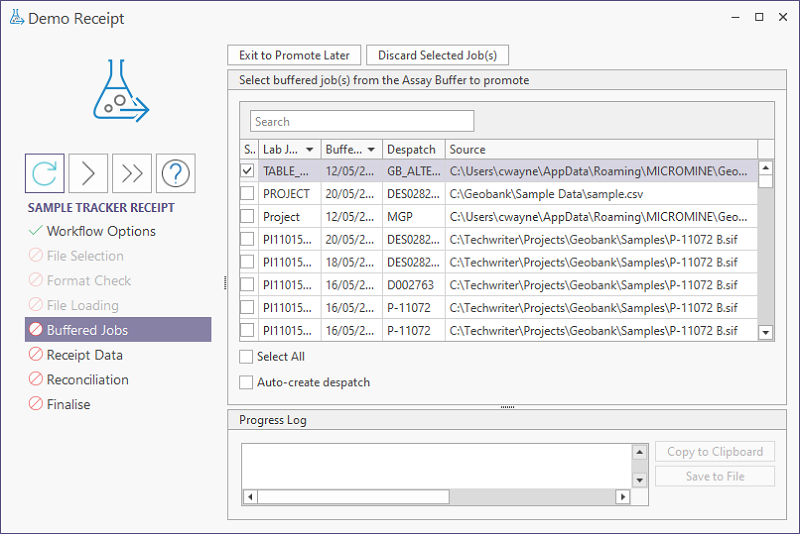
Task: Click the Receipt Data step status icon
Action: pyautogui.click(x=36, y=355)
